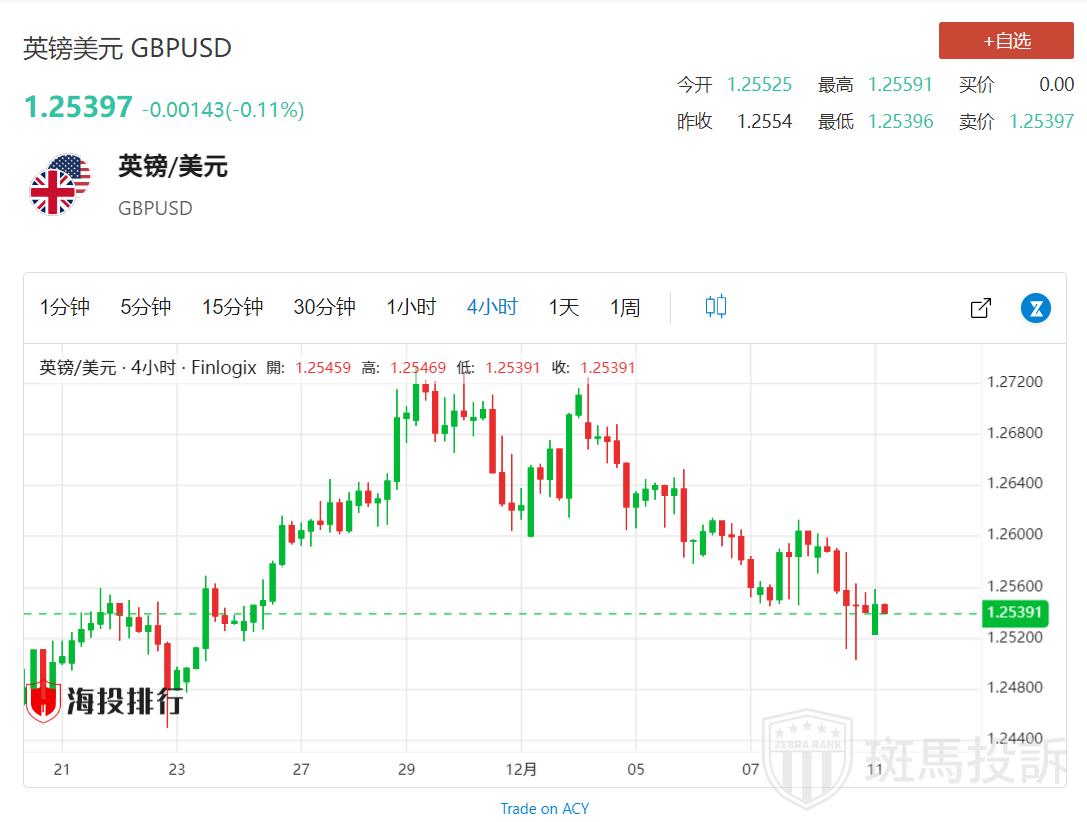Open the Trade on ACY link
1087x822 pixels.
tap(544, 808)
